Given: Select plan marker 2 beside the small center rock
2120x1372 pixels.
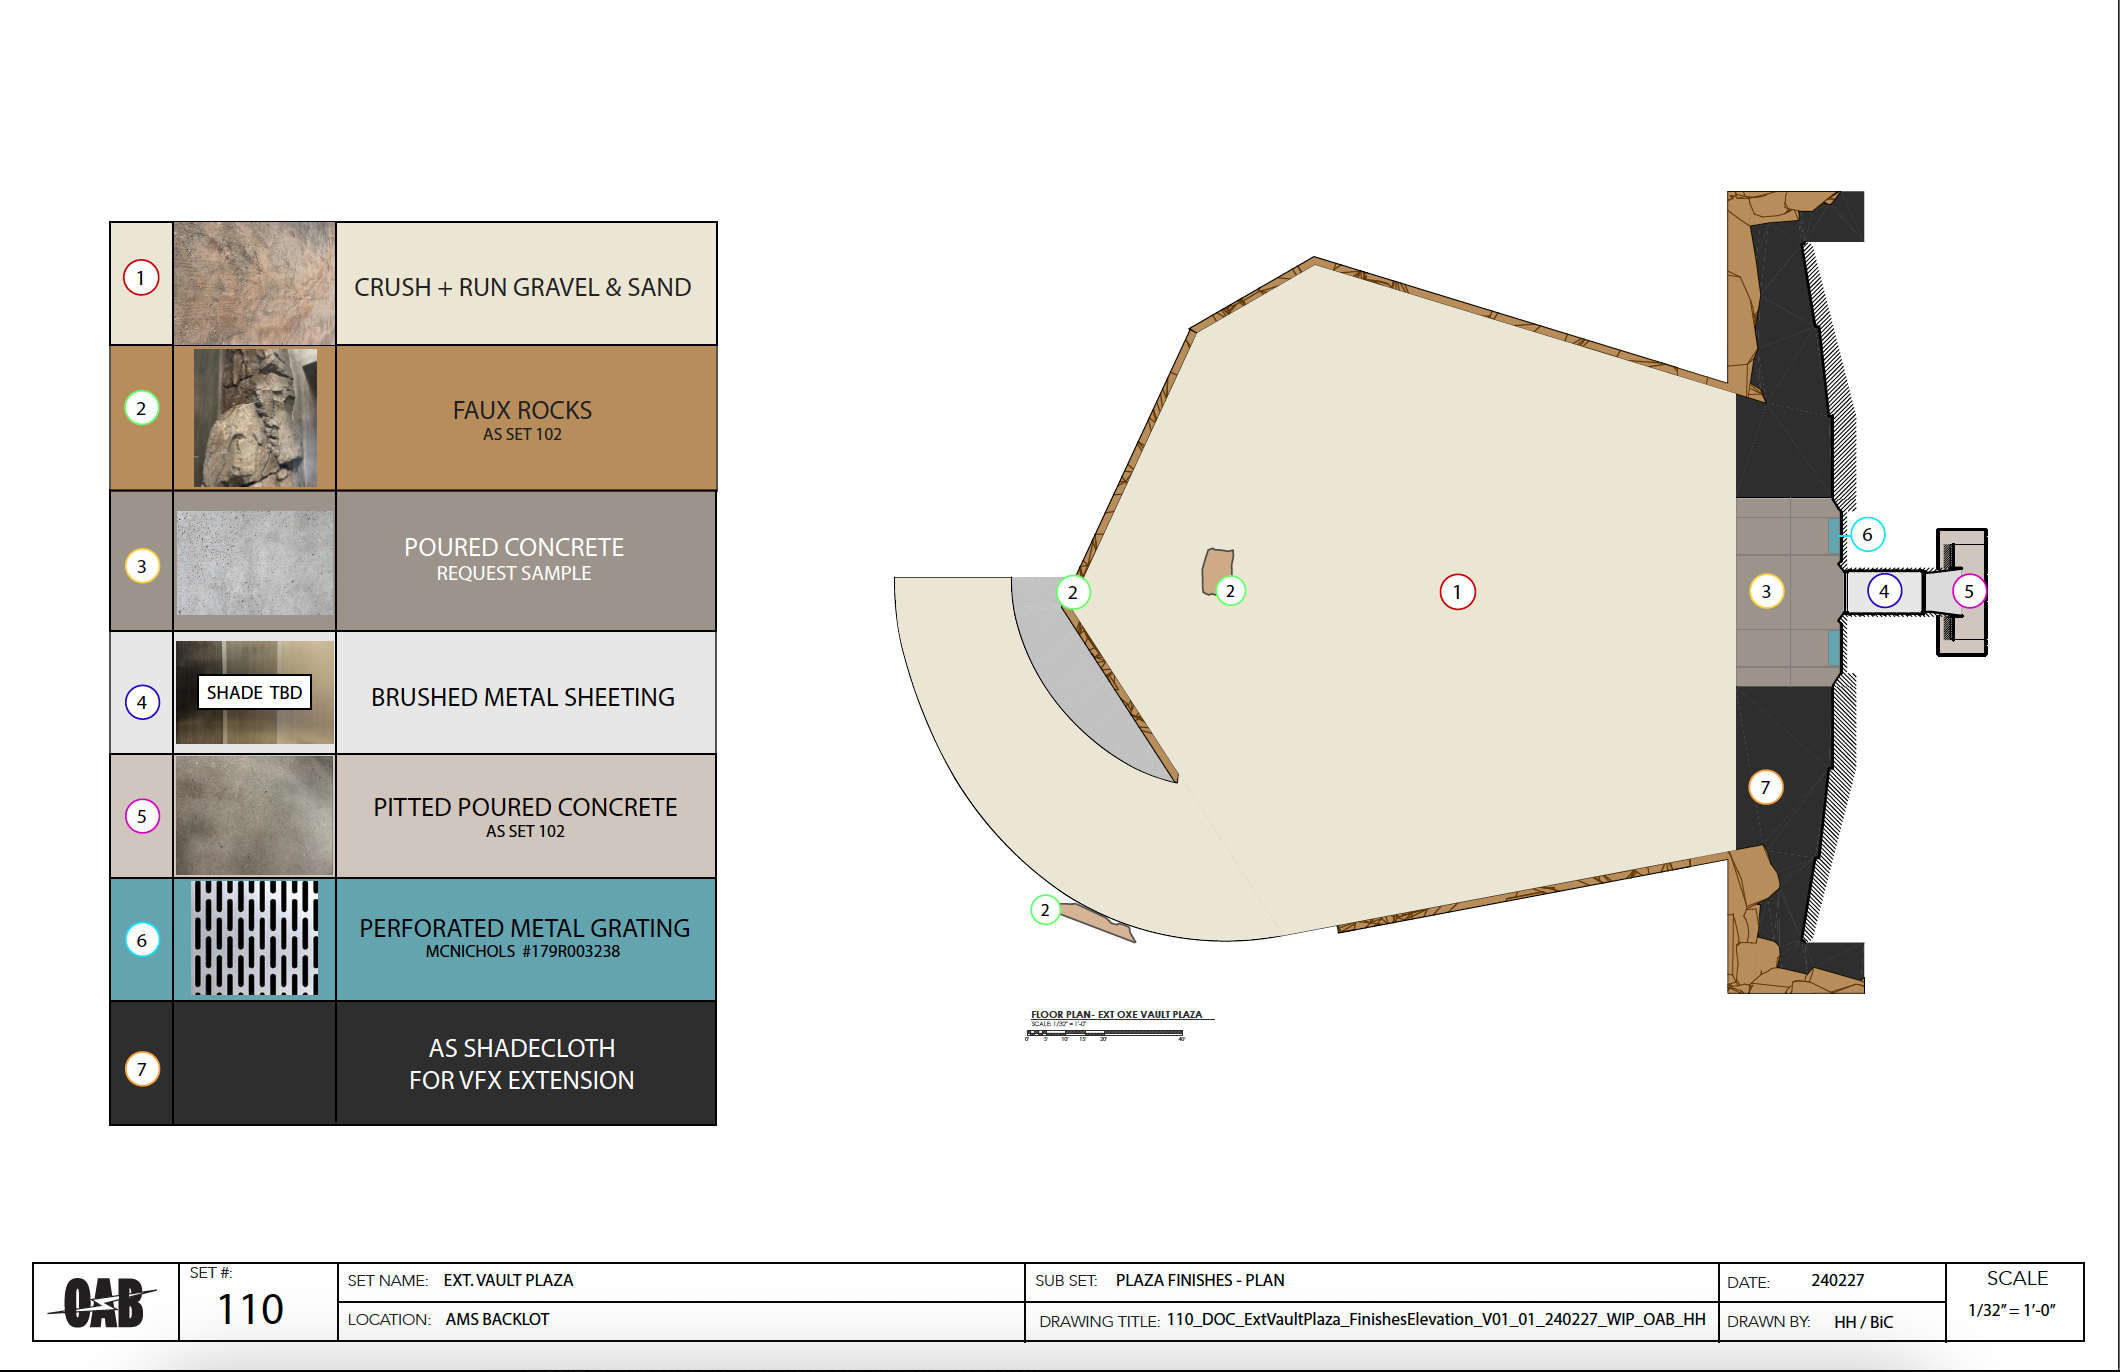Looking at the screenshot, I should (x=1230, y=591).
